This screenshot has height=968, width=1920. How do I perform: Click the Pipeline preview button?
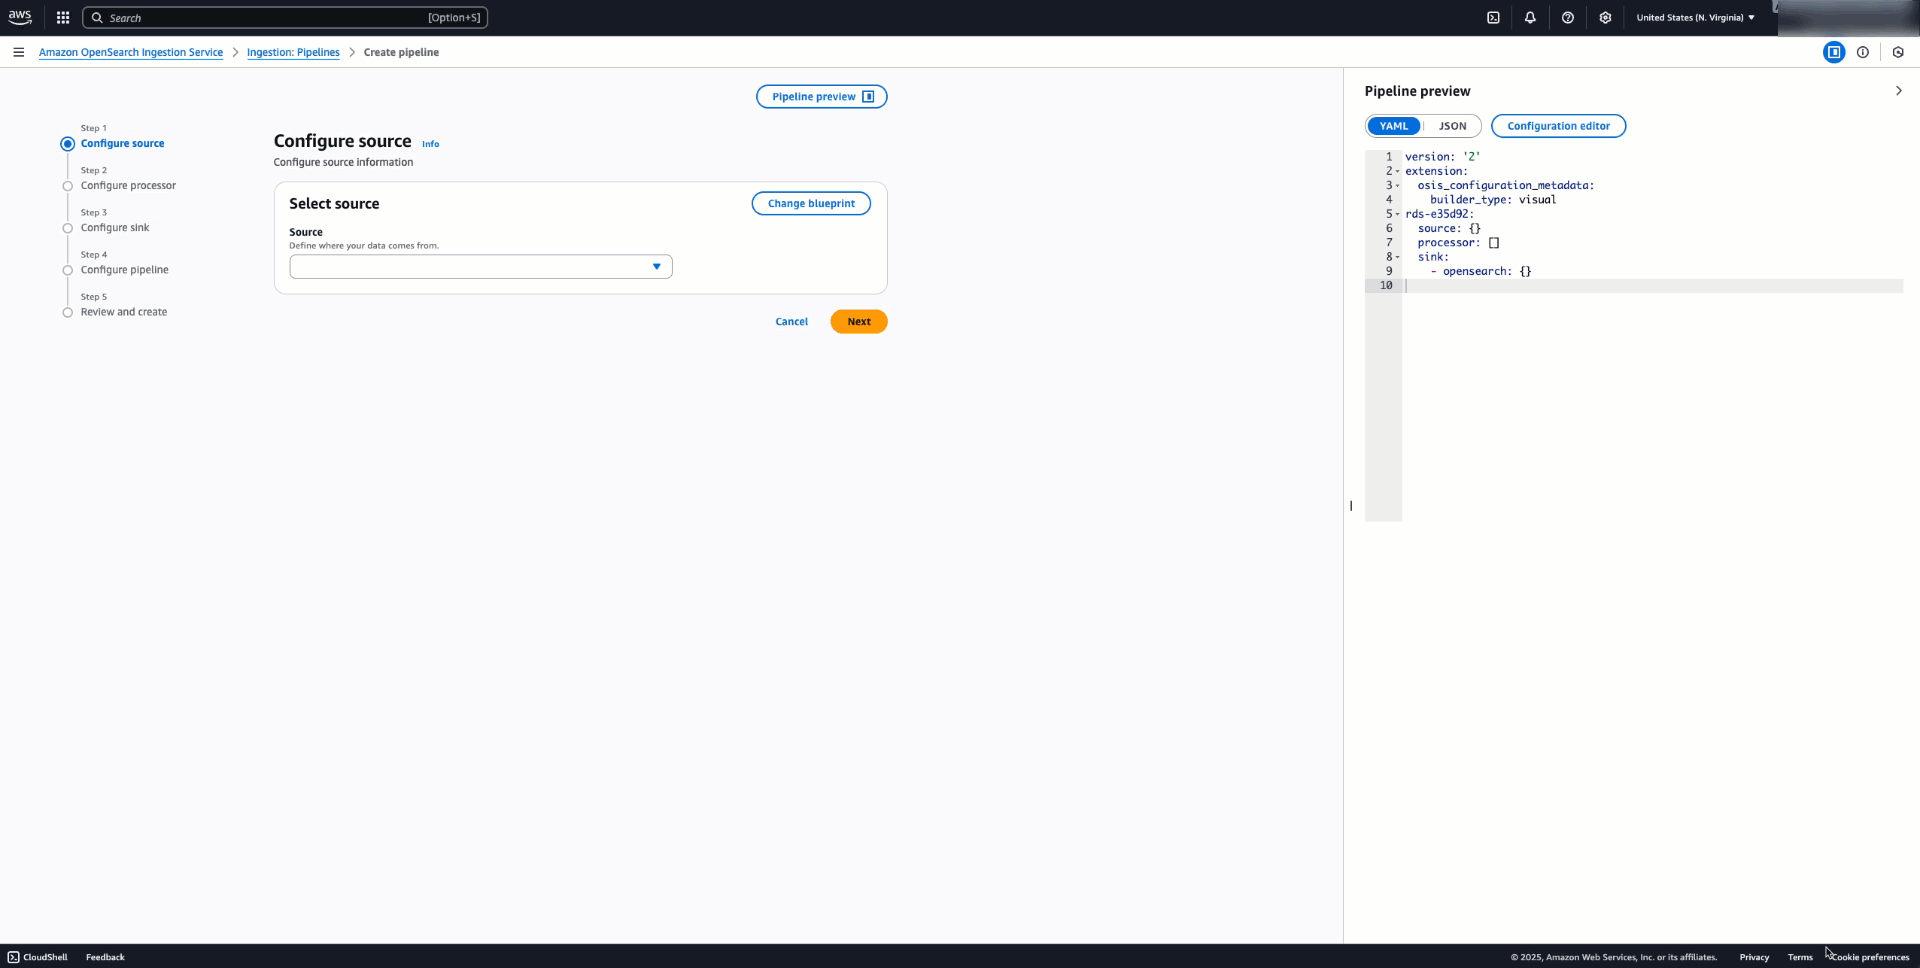click(822, 97)
